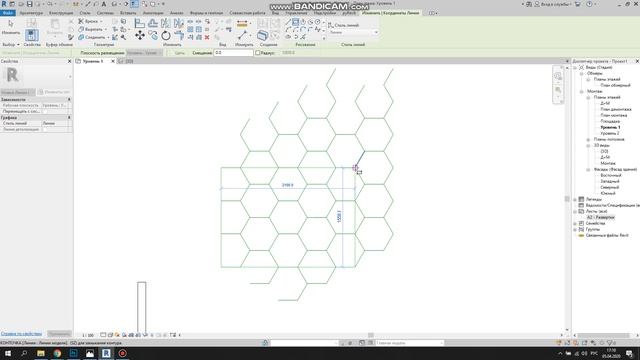
Task: Open the Properties button on ribbon
Action: pyautogui.click(x=31, y=35)
